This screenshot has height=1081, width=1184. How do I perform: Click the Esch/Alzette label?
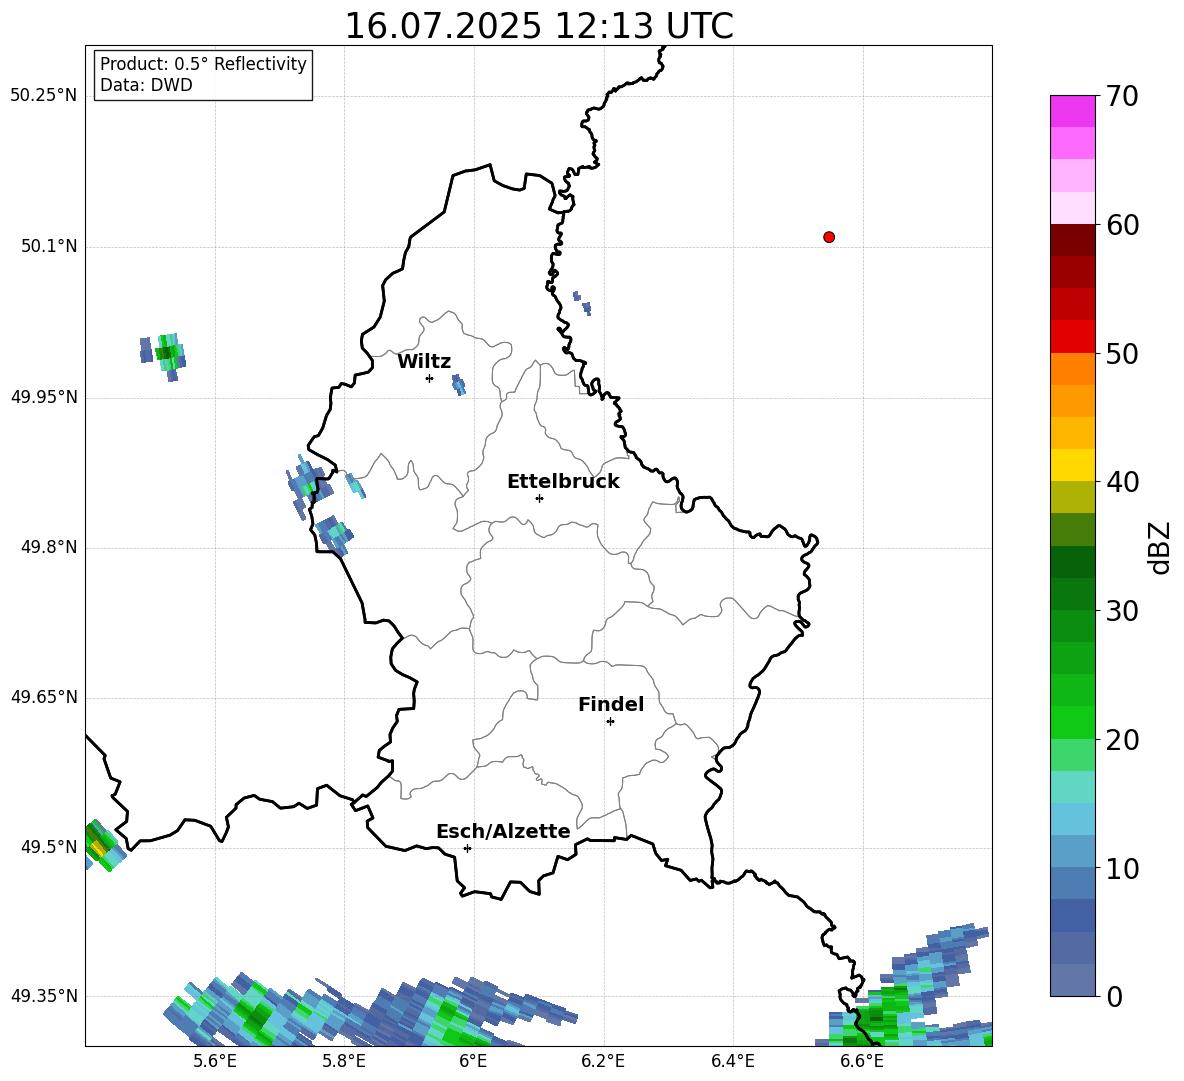point(503,831)
